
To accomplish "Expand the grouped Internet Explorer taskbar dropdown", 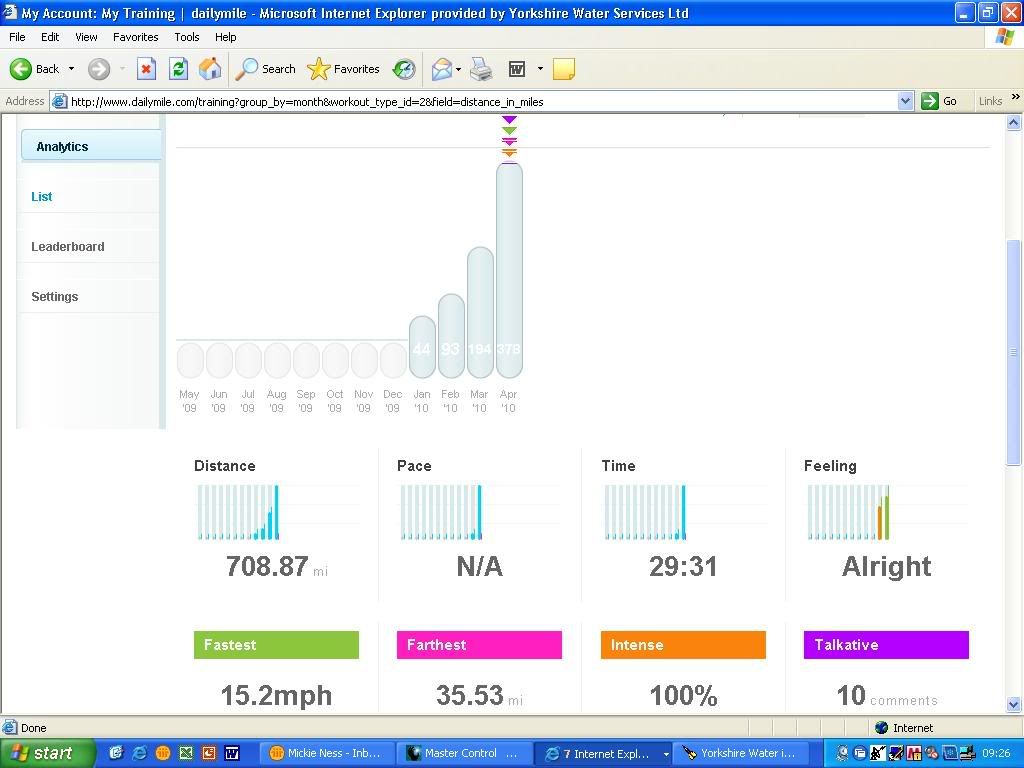I will pyautogui.click(x=666, y=754).
